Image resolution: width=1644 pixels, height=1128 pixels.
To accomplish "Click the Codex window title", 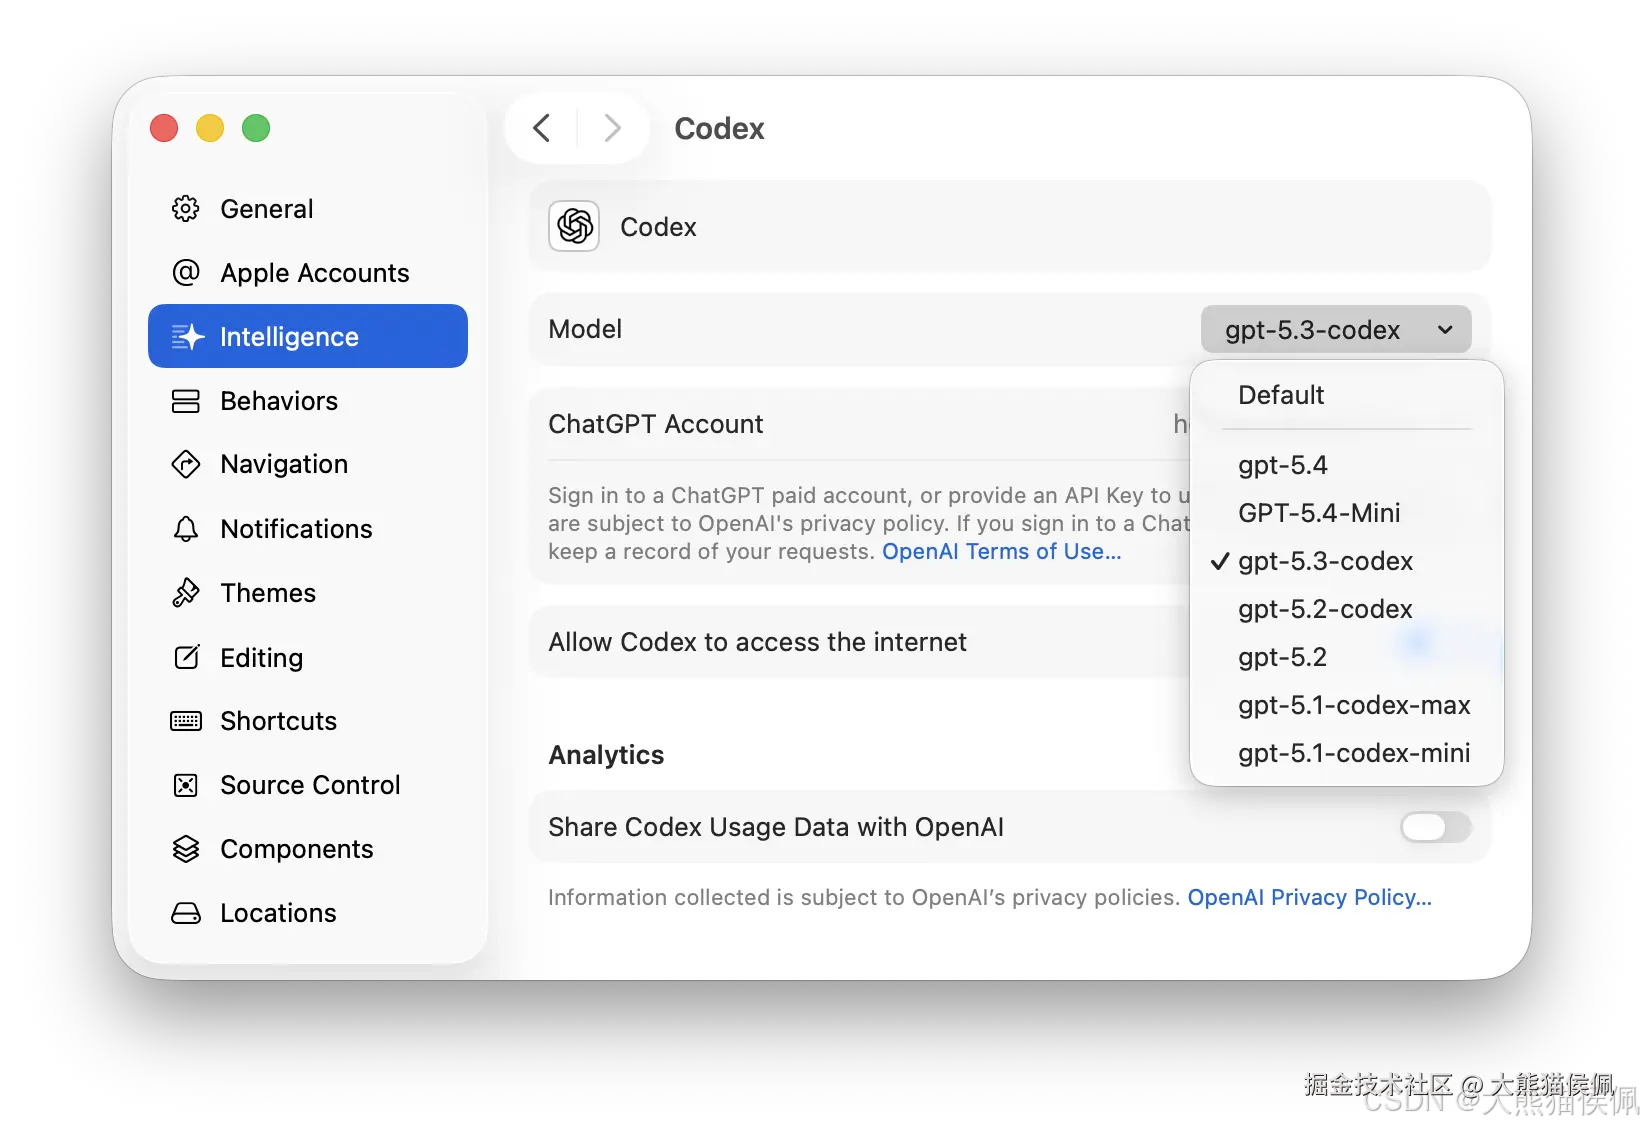I will 719,128.
